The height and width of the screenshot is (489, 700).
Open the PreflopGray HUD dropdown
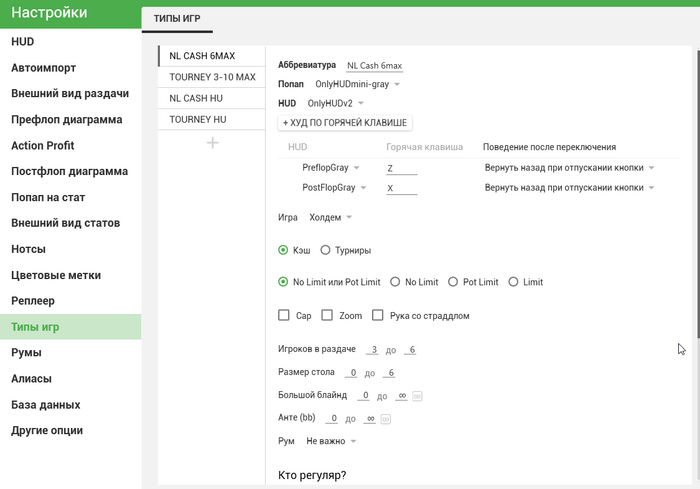point(330,168)
